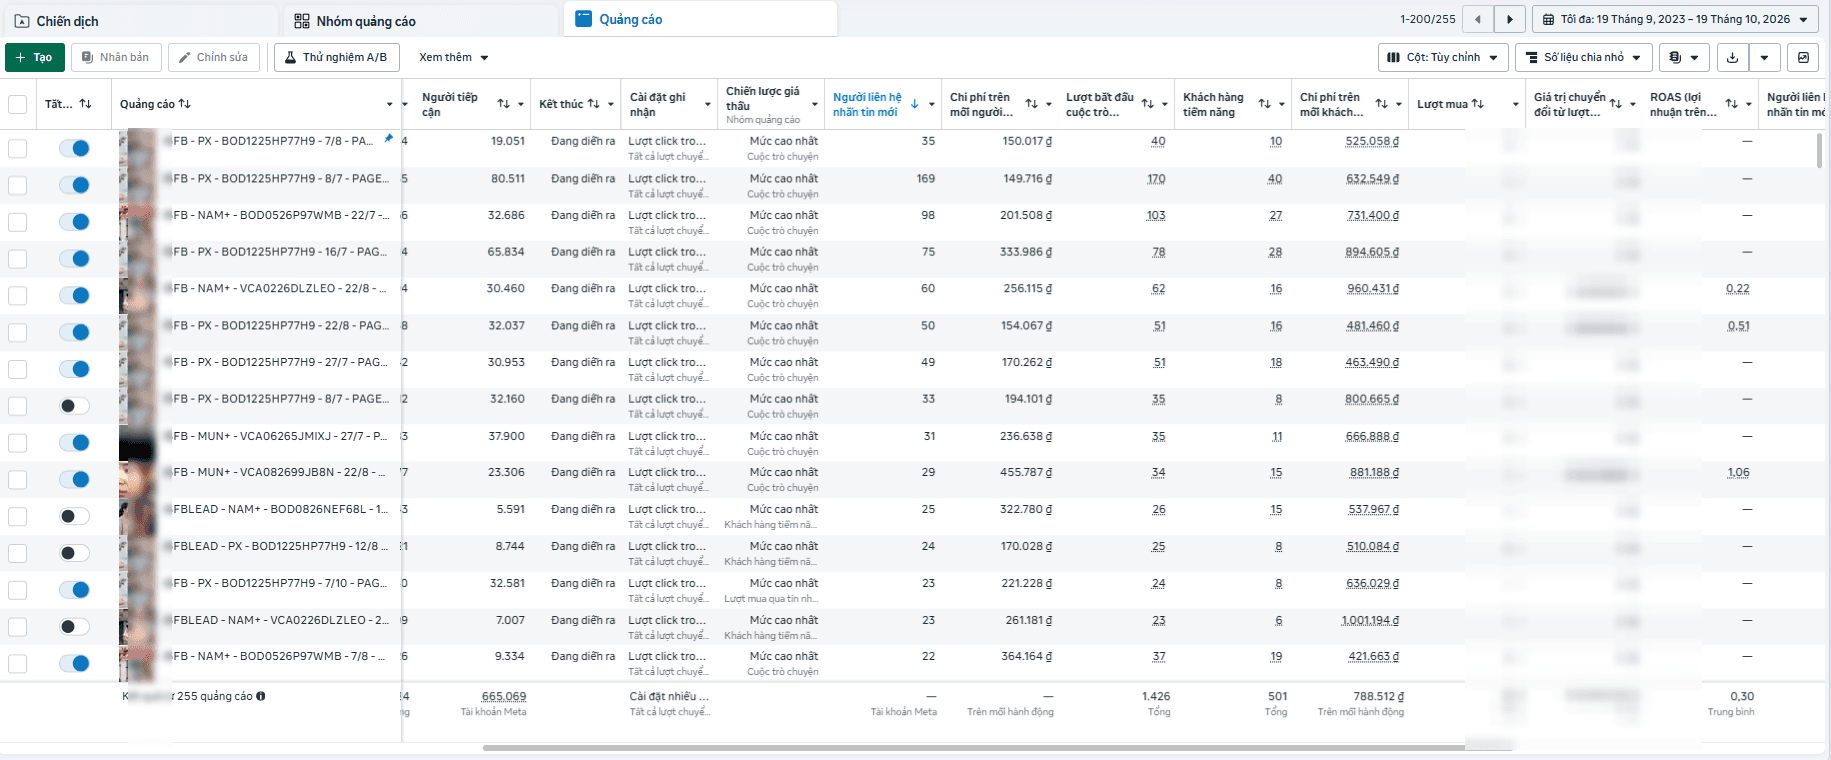Select checkbox for 'FB - MUN+ - VCA06265JMIXJ - 27/7'
This screenshot has height=760, width=1831.
(x=18, y=443)
